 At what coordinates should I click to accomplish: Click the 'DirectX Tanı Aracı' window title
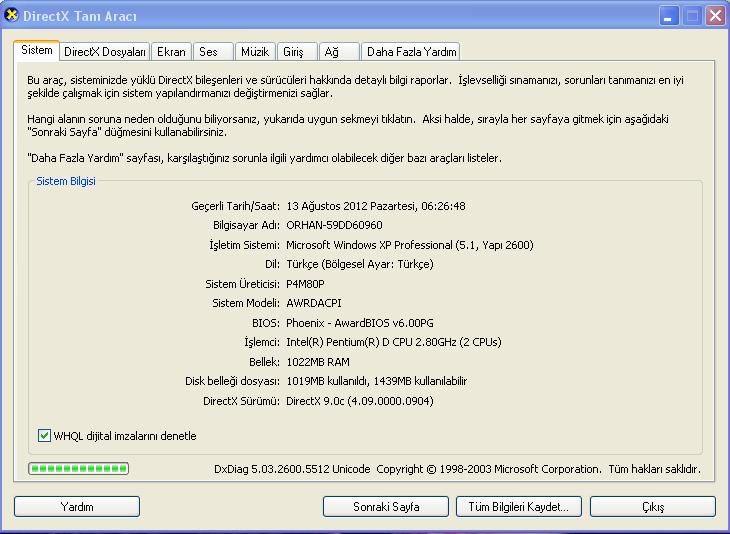pos(80,16)
